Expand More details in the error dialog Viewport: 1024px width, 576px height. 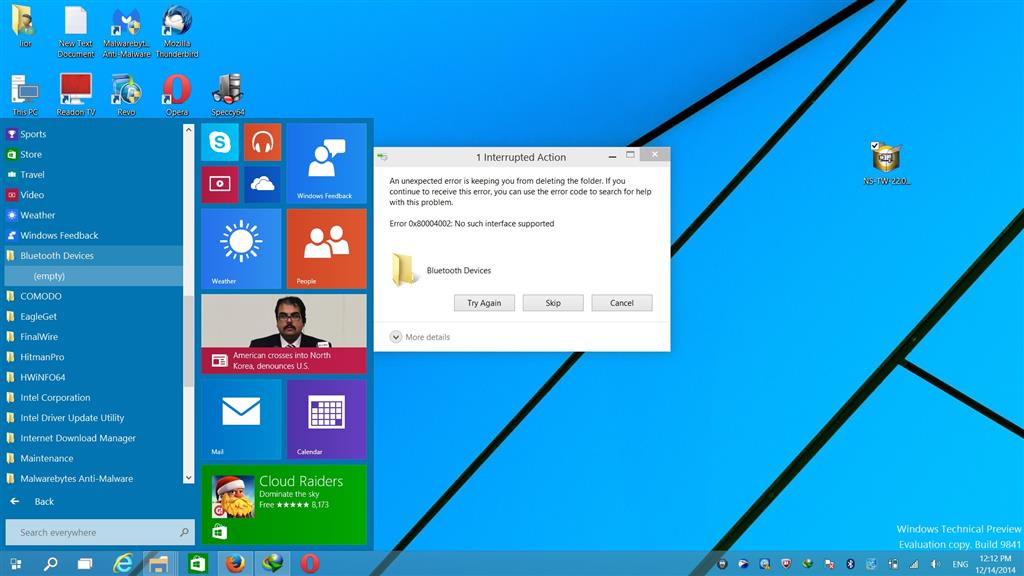click(x=420, y=337)
